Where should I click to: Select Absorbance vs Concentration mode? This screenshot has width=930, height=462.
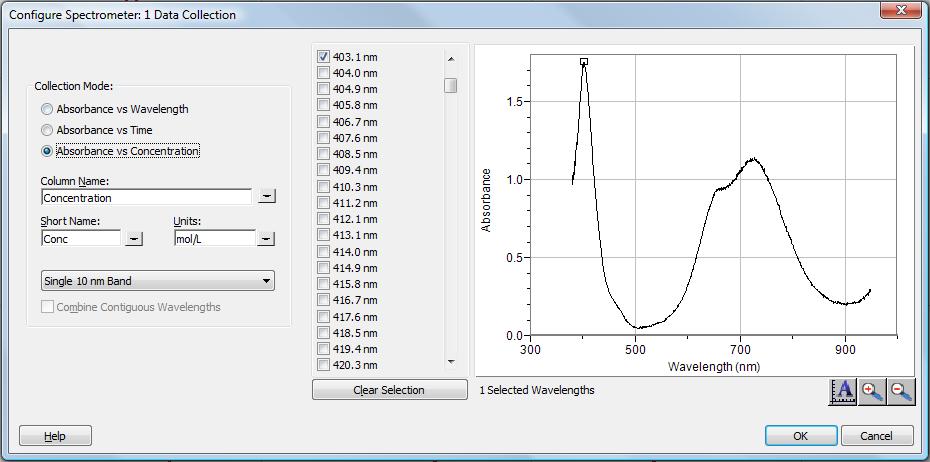click(46, 151)
